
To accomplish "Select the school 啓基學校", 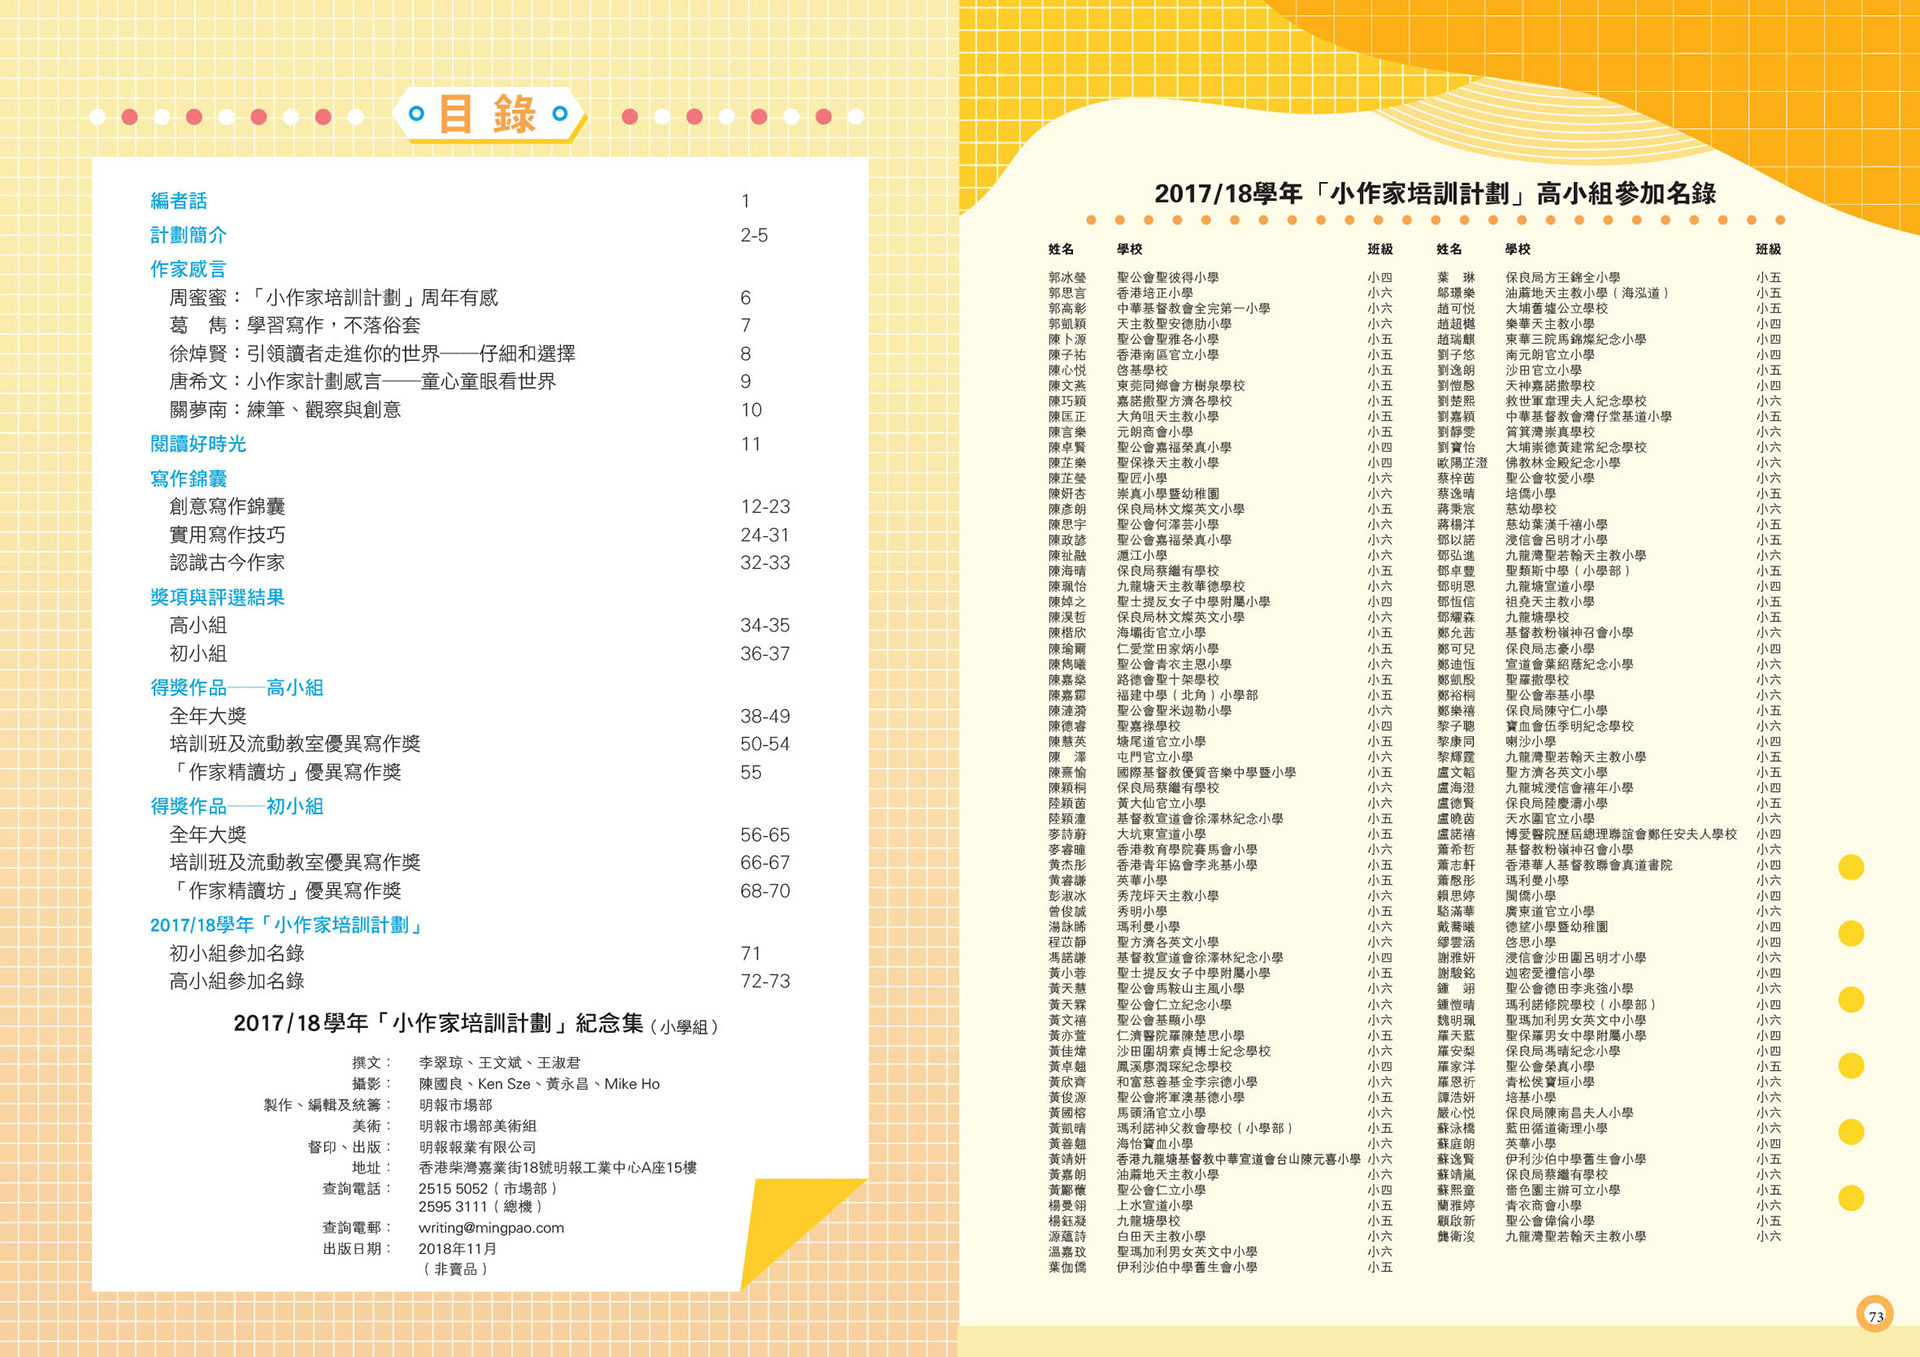I will (1142, 370).
